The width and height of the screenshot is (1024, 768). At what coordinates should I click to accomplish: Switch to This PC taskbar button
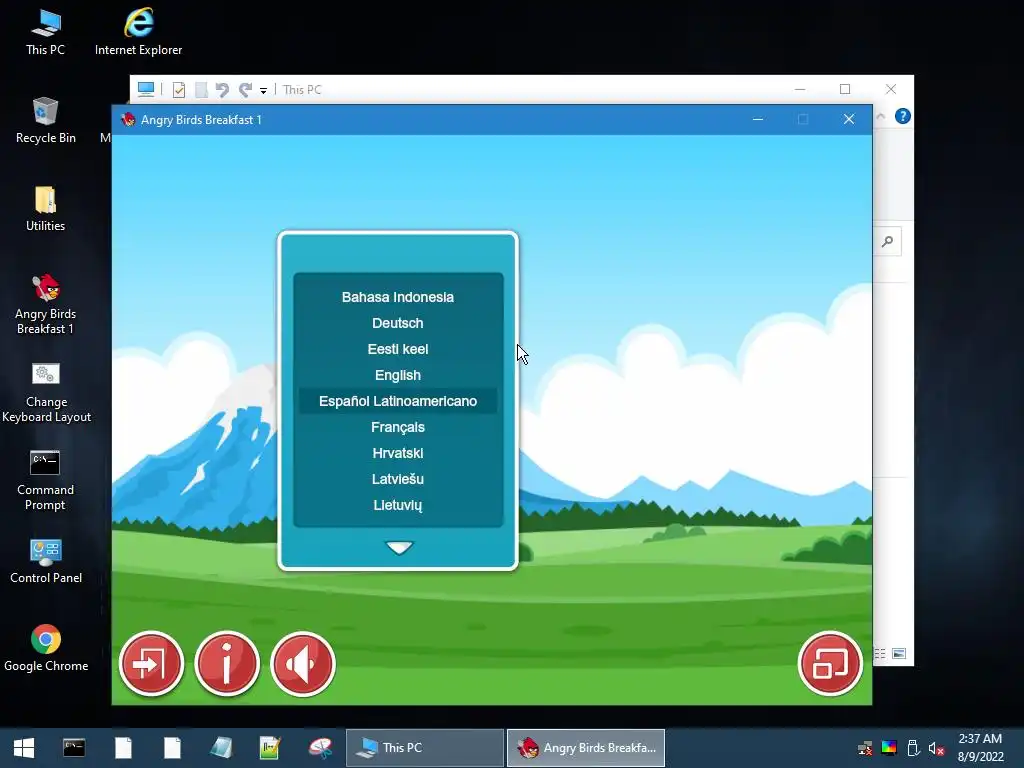pos(424,748)
